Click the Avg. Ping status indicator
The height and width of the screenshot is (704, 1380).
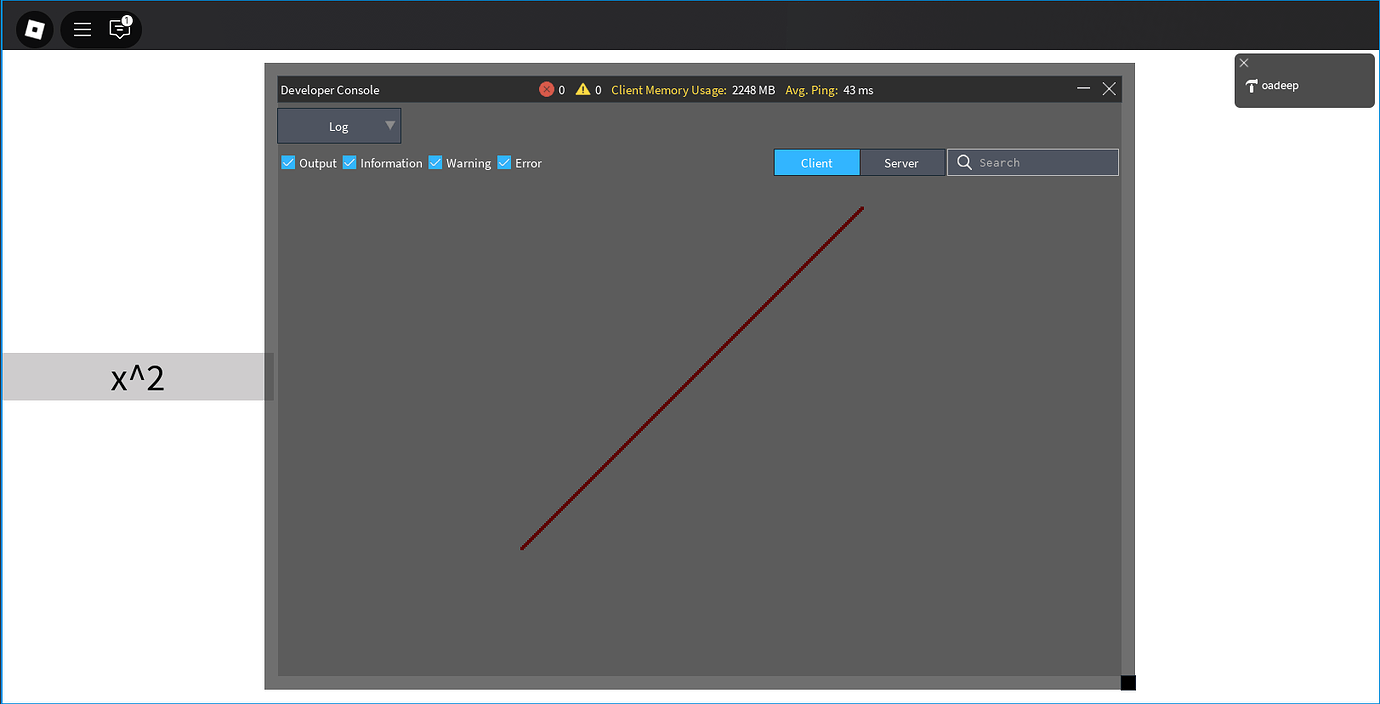point(830,89)
